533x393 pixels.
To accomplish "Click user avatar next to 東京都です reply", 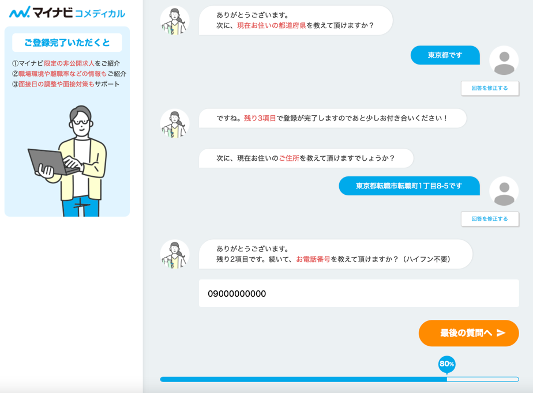I will (504, 61).
